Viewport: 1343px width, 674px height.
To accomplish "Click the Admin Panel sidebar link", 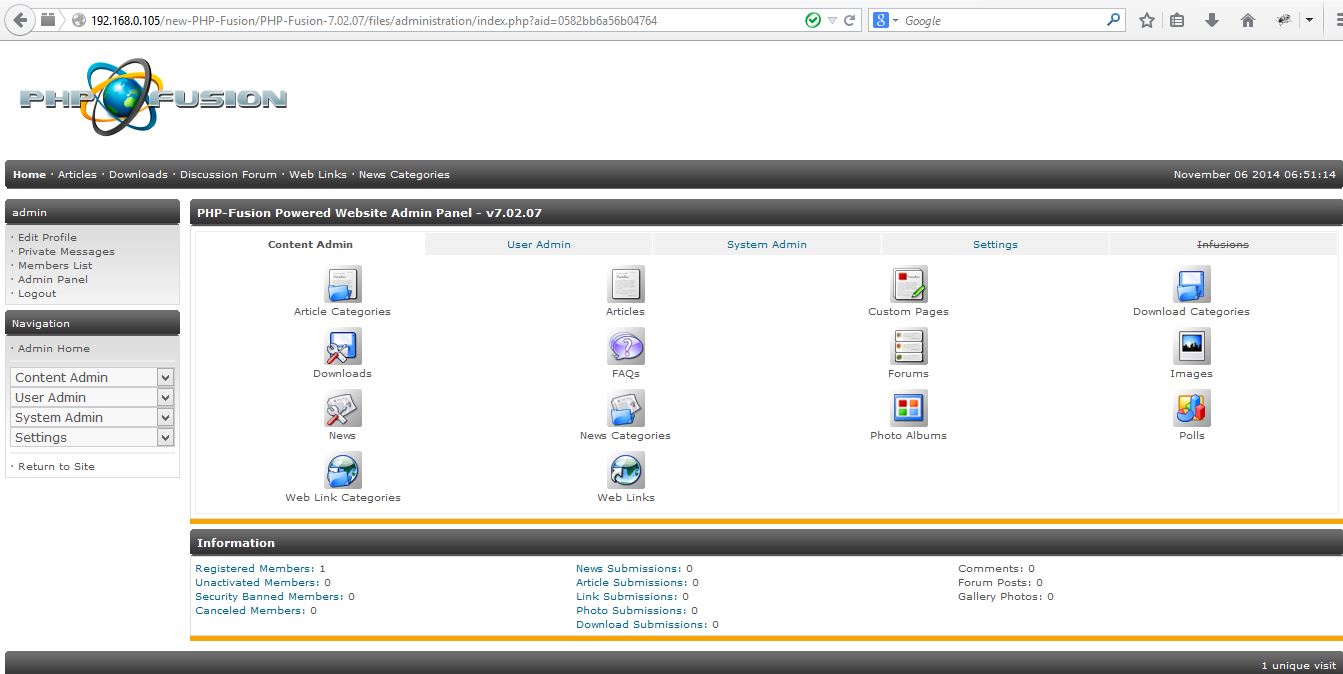I will [53, 279].
